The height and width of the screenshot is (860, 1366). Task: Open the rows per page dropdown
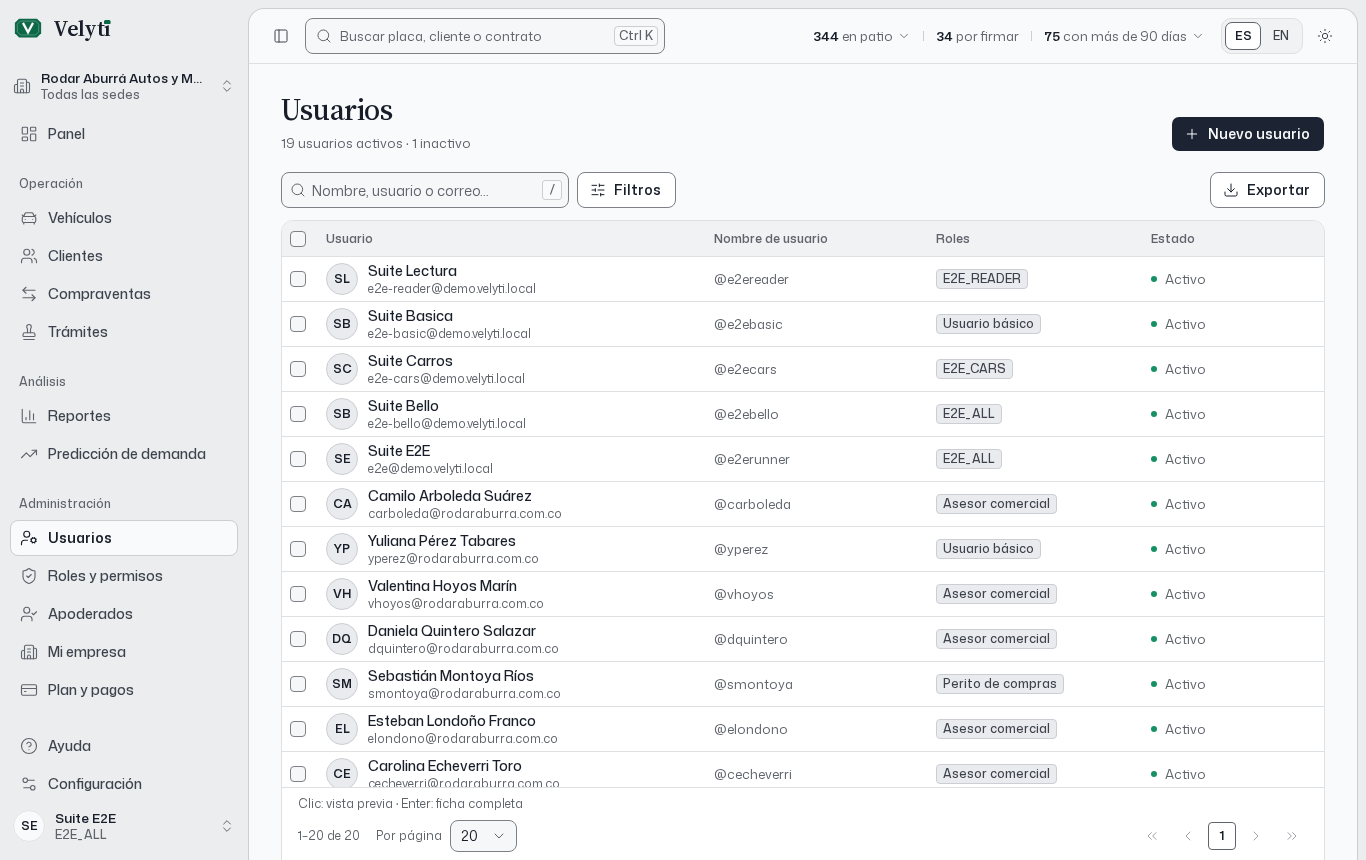pyautogui.click(x=483, y=836)
